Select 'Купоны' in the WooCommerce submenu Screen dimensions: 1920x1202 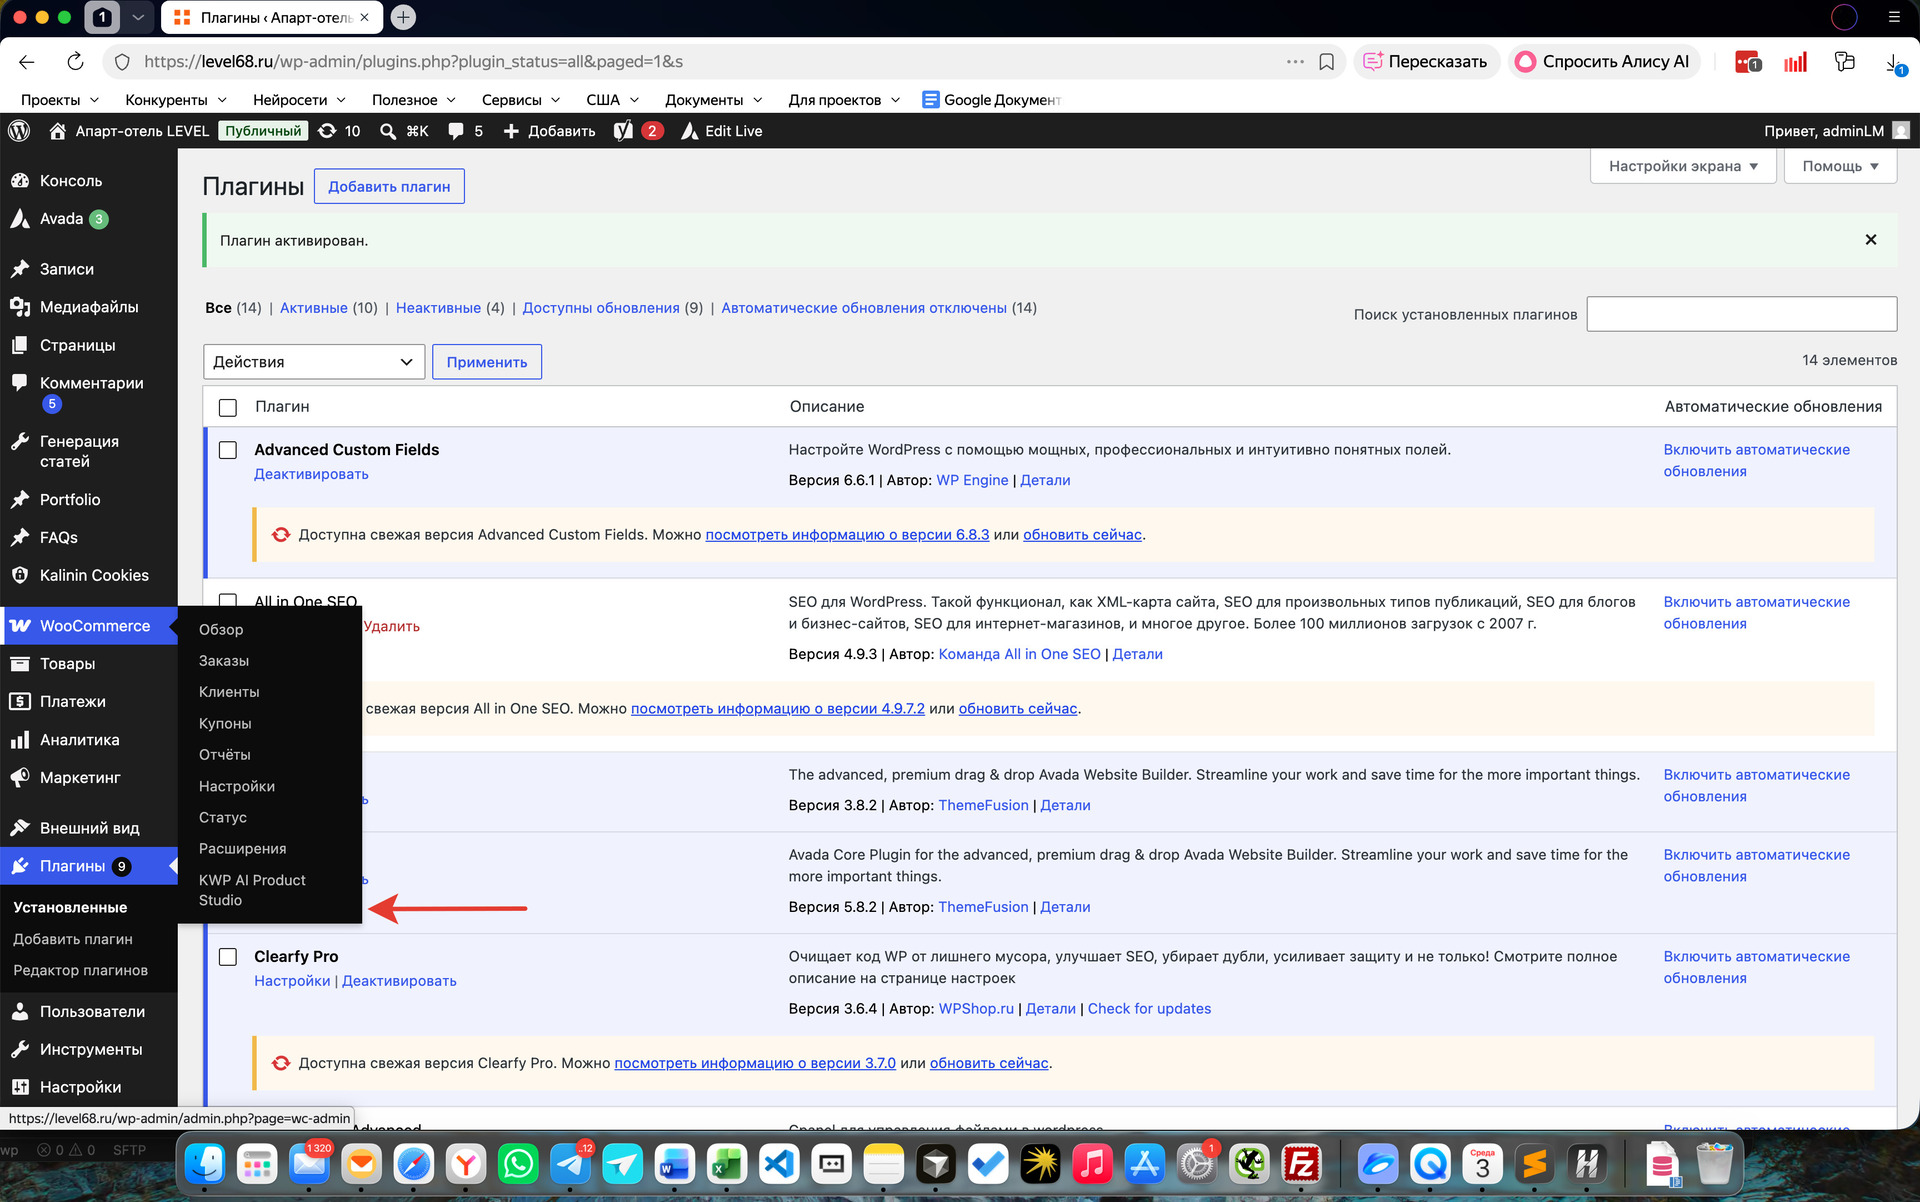225,724
